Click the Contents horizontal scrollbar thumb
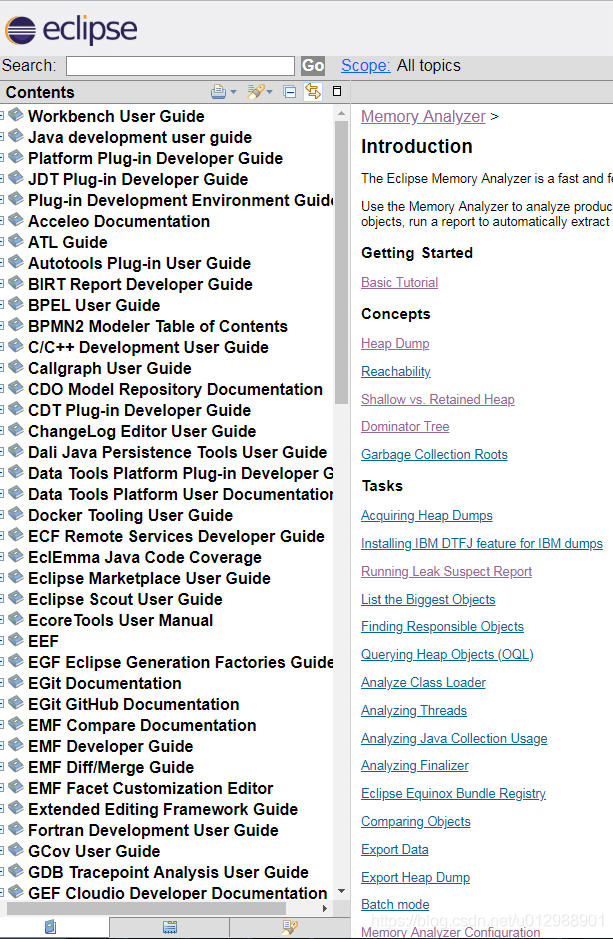The width and height of the screenshot is (613, 939). [x=146, y=908]
